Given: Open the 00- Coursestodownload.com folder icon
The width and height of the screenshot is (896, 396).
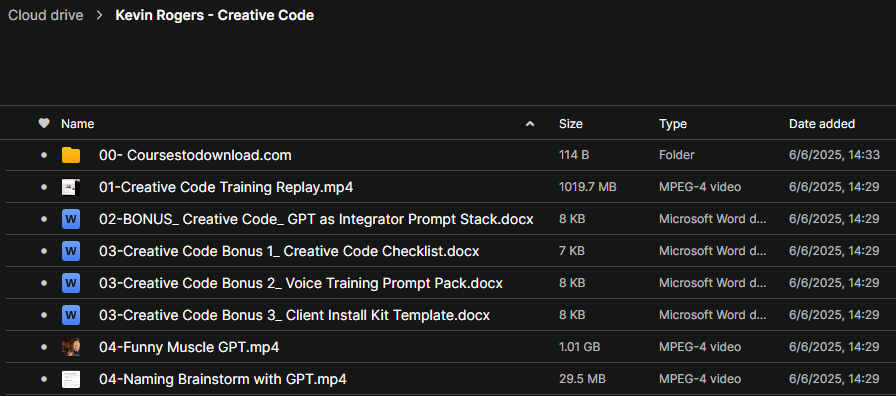Looking at the screenshot, I should [71, 155].
